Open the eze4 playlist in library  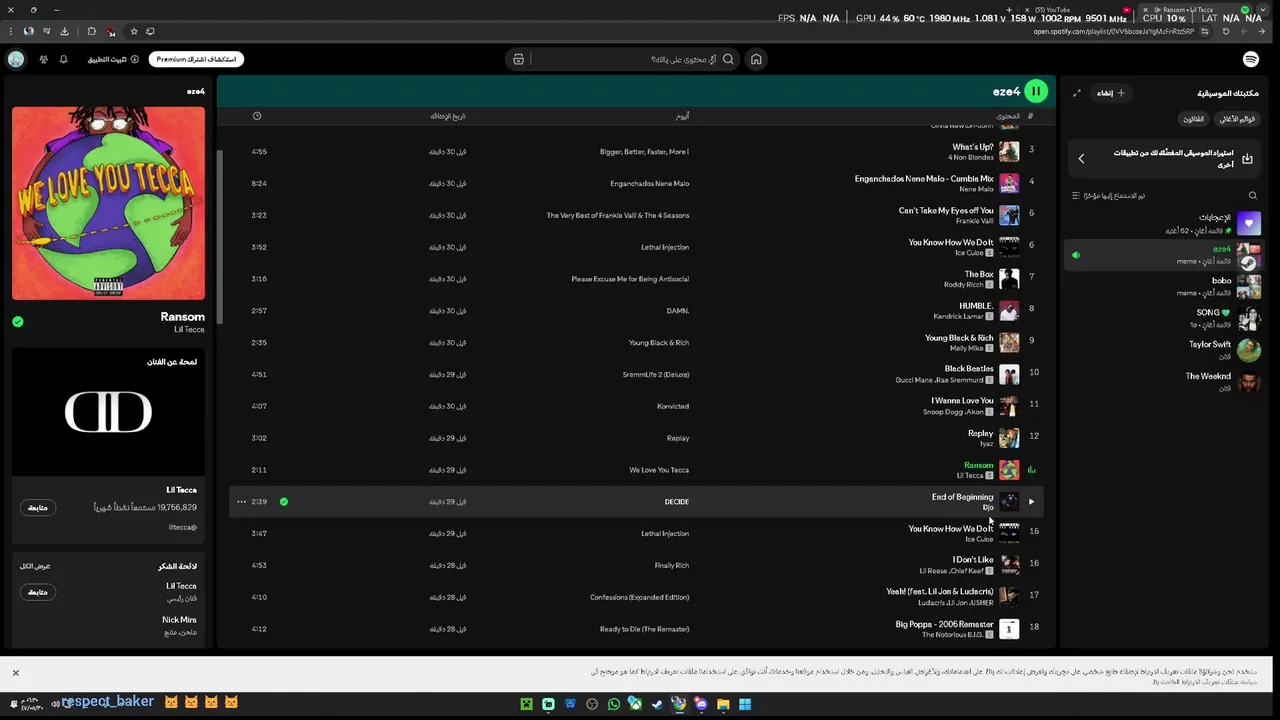[1163, 255]
